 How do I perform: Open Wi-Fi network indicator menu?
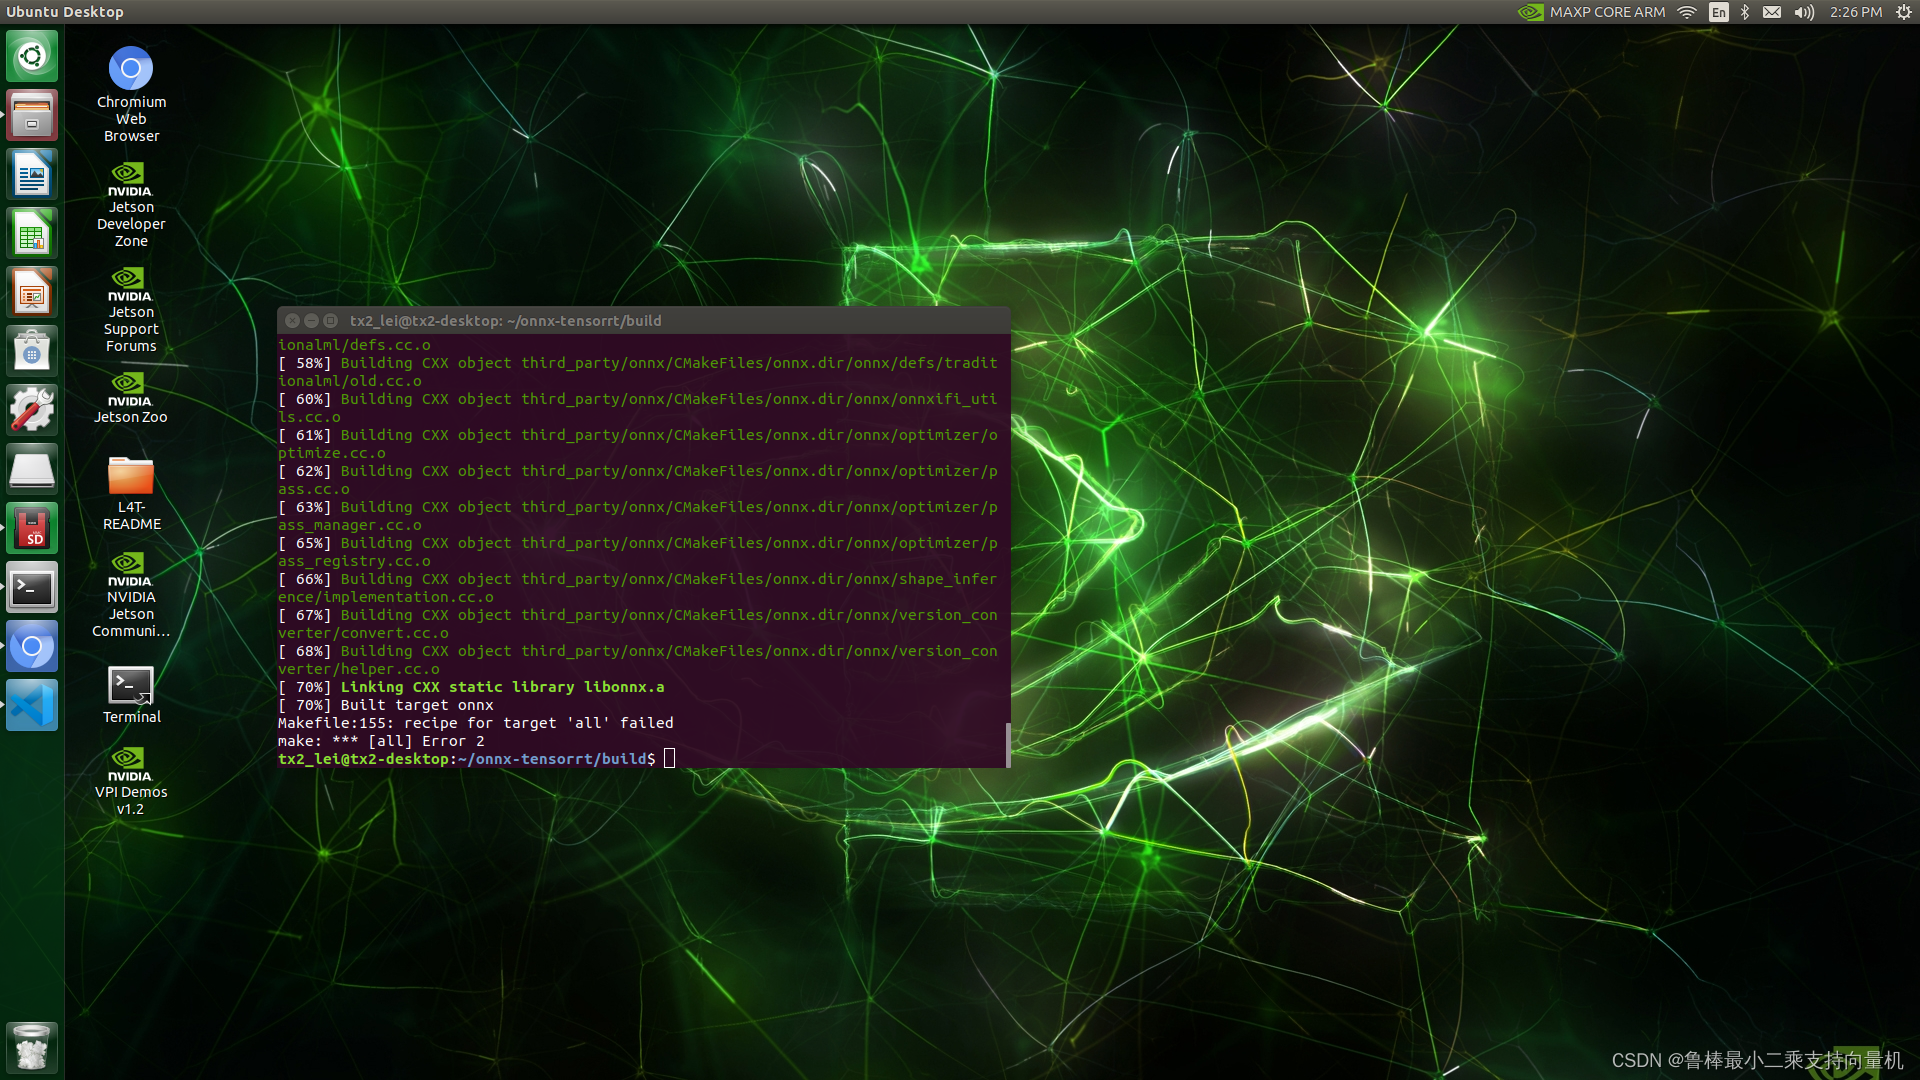pyautogui.click(x=1687, y=12)
